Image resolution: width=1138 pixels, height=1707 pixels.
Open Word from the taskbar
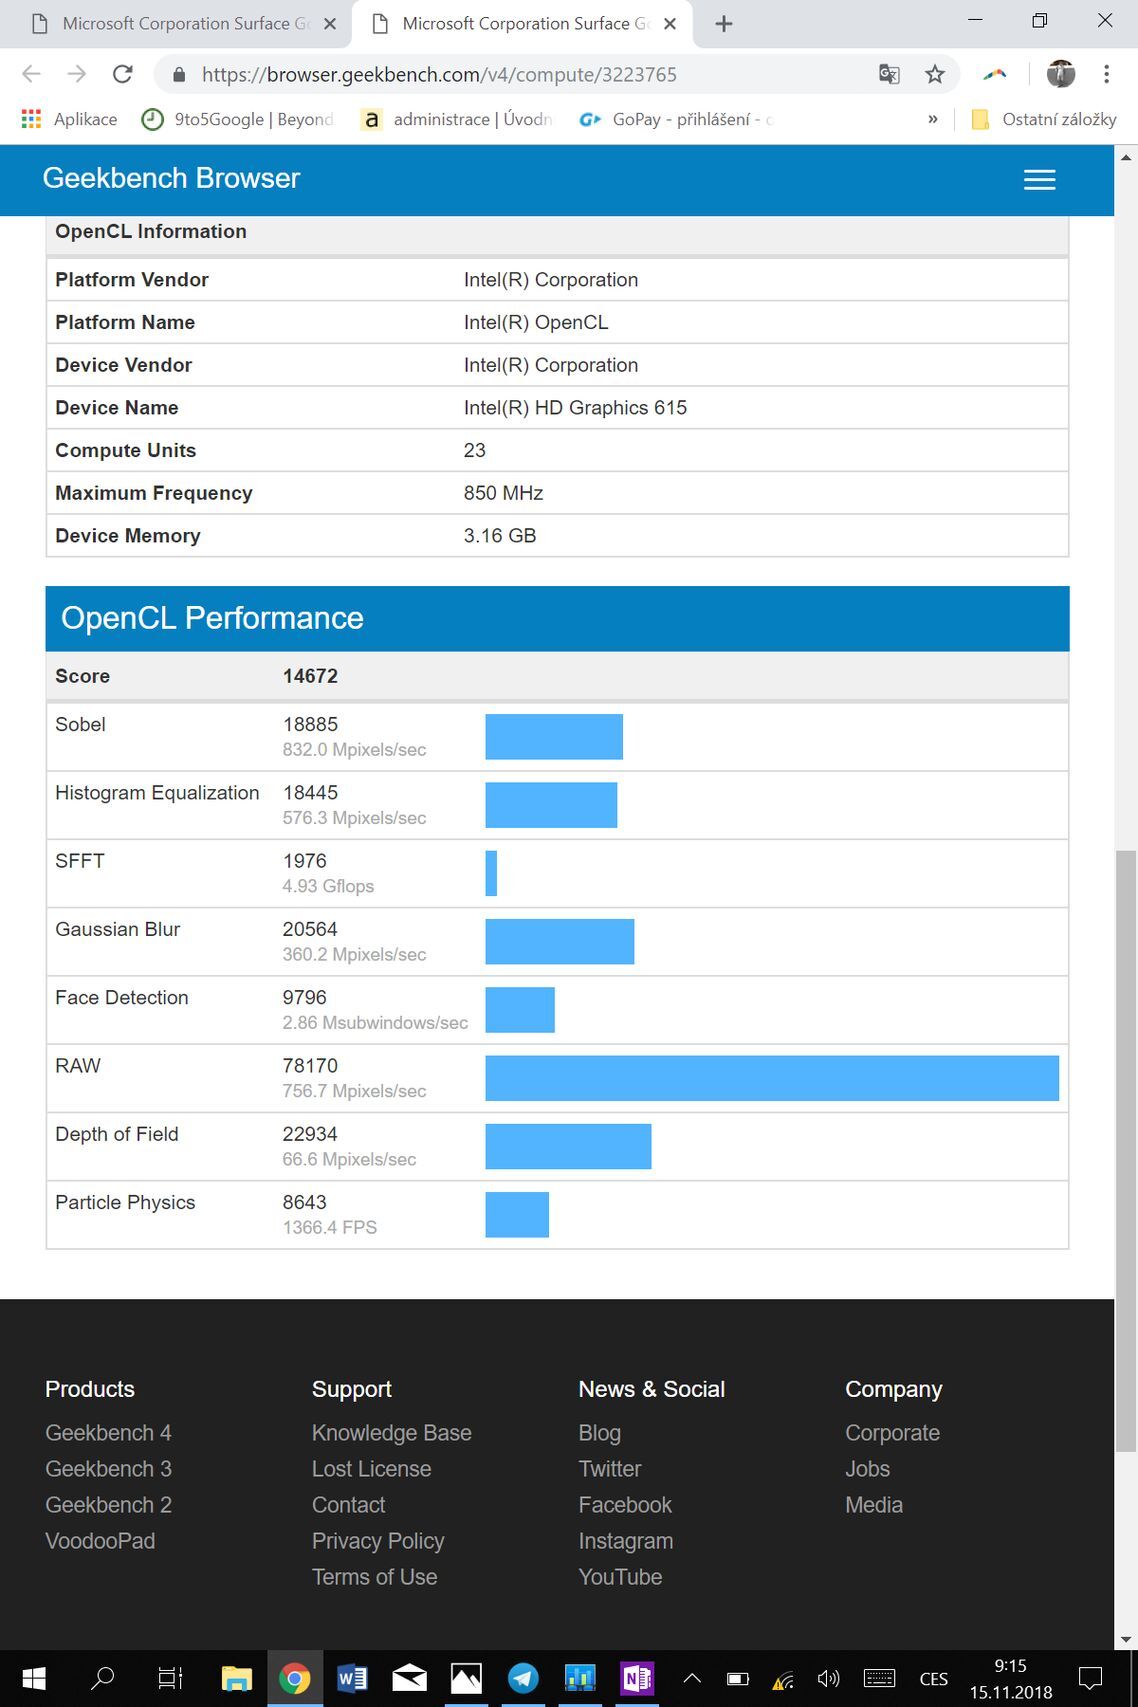pyautogui.click(x=352, y=1678)
